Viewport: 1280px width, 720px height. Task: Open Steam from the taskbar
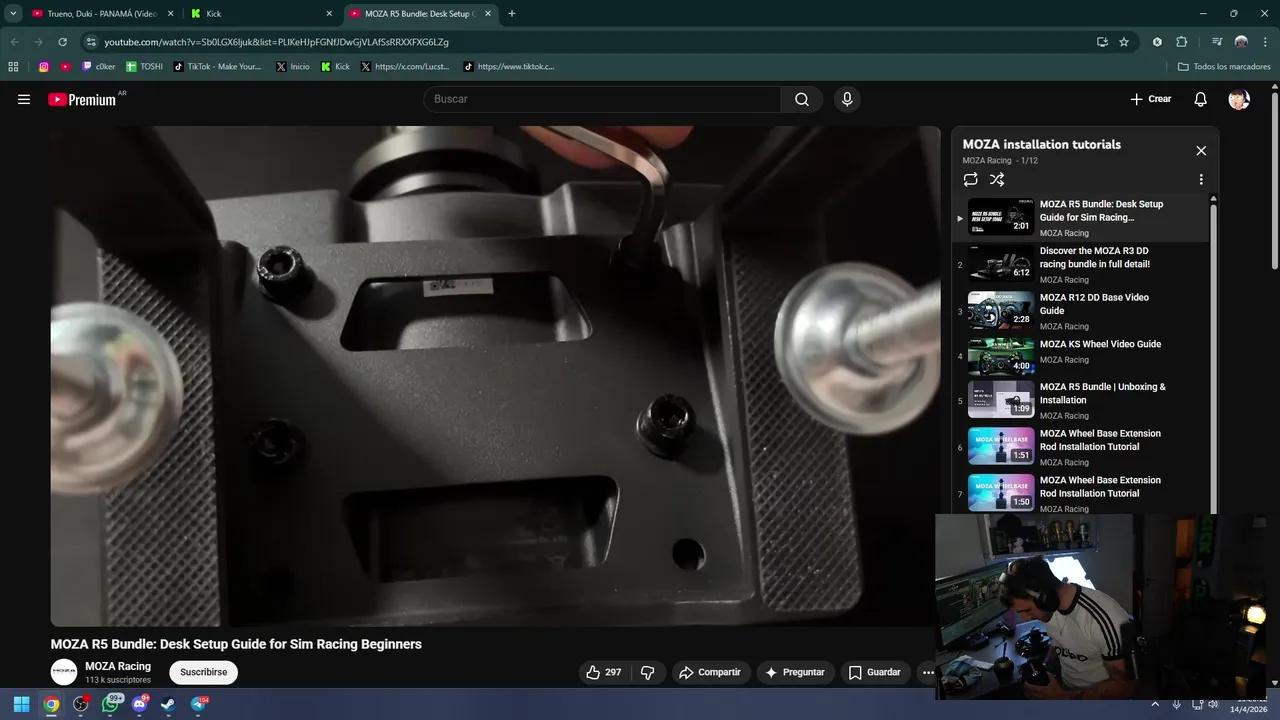coord(168,704)
